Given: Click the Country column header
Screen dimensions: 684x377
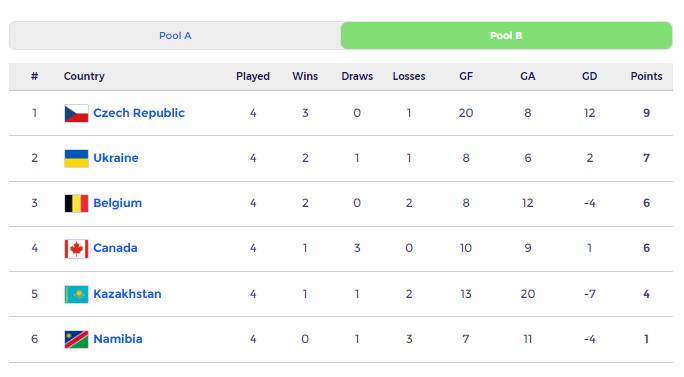Looking at the screenshot, I should (84, 76).
